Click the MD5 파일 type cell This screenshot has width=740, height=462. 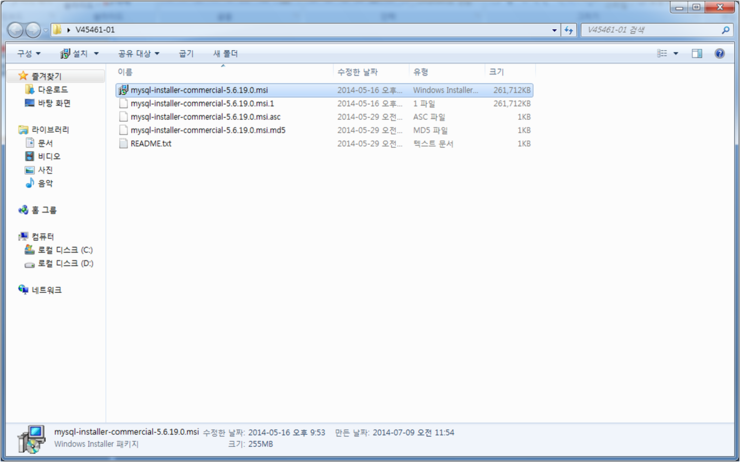[x=430, y=130]
